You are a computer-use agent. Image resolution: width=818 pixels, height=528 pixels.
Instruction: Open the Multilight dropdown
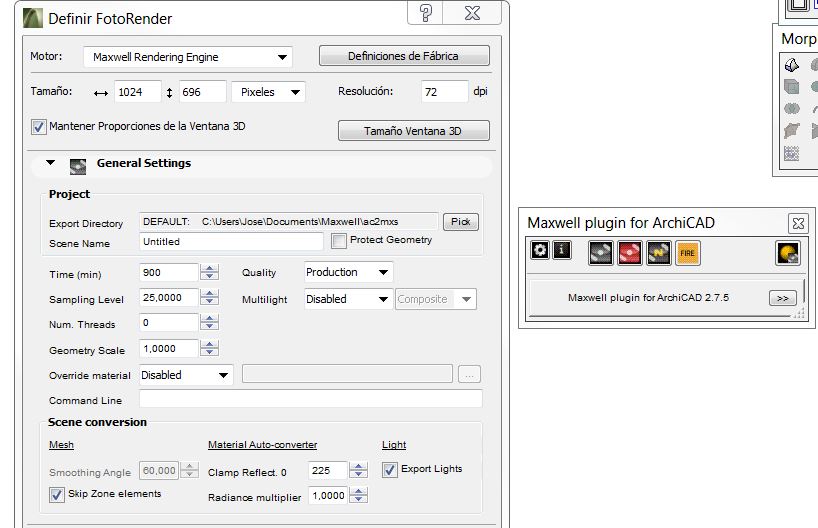click(x=348, y=299)
